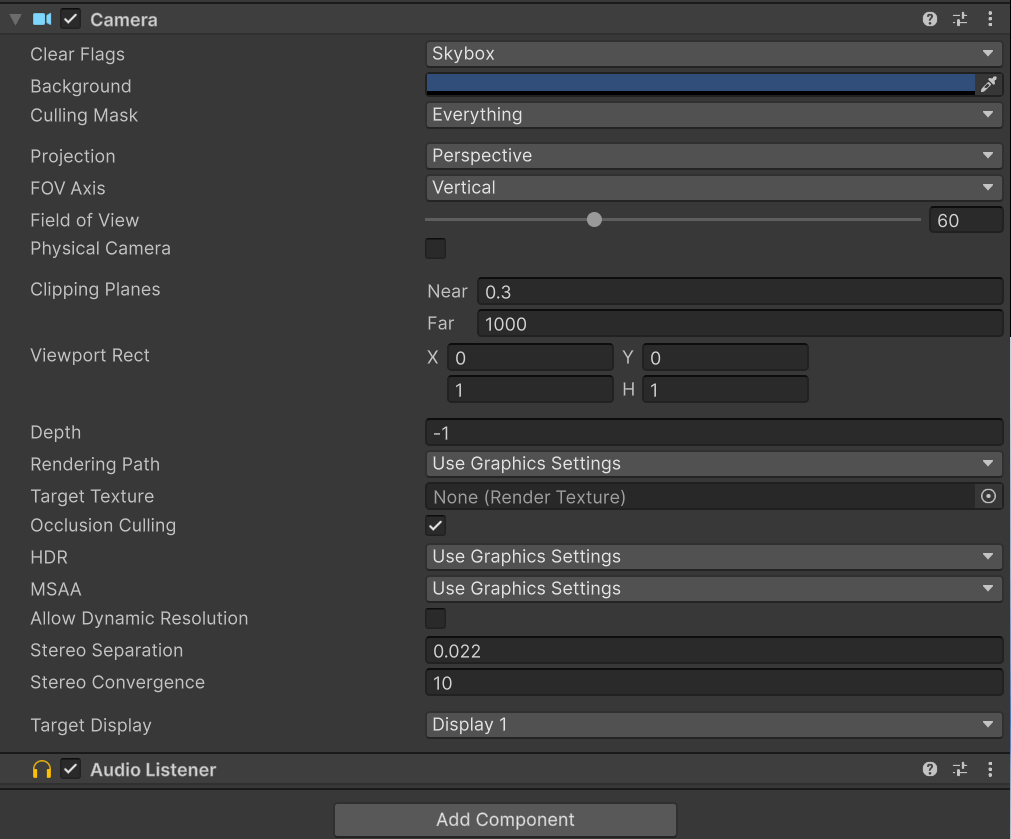Collapse the Camera component foldout arrow

tap(15, 19)
